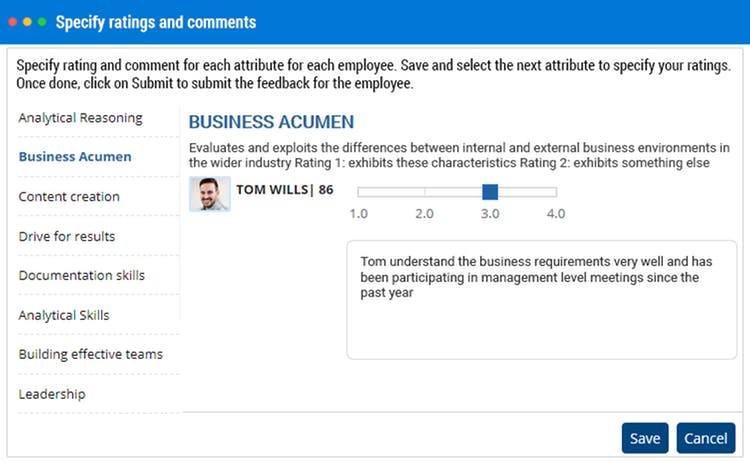Set rating slider to 1.0 position

pos(359,191)
